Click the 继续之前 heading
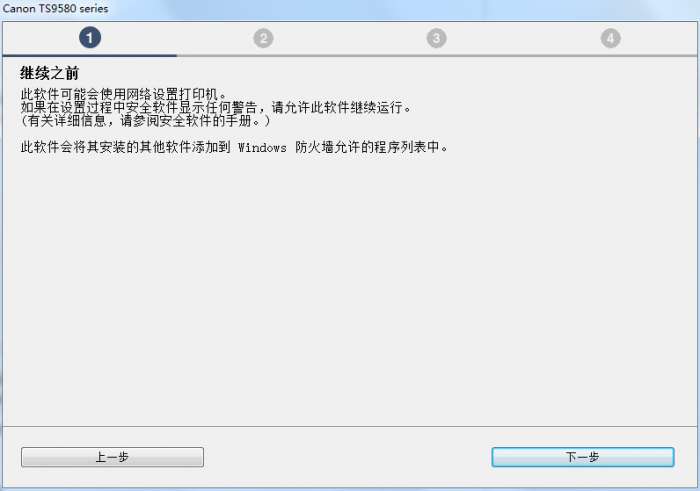 [50, 73]
